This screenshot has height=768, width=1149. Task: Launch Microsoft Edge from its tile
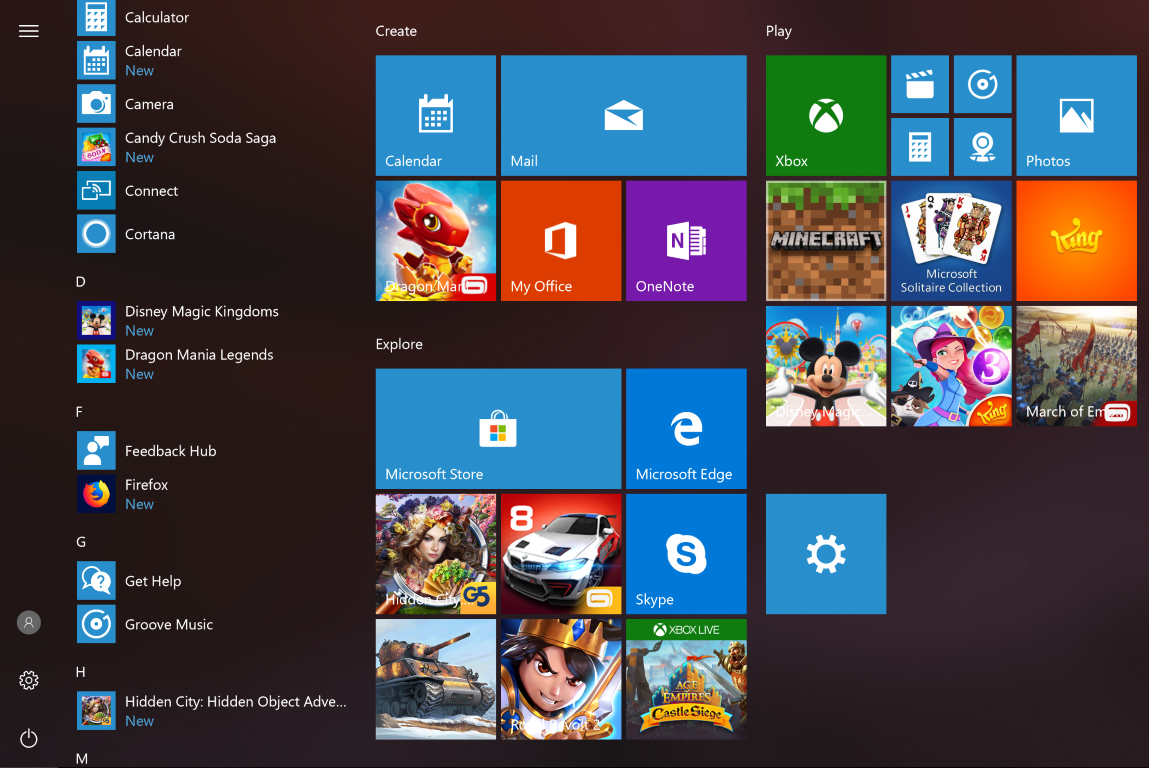pos(686,428)
